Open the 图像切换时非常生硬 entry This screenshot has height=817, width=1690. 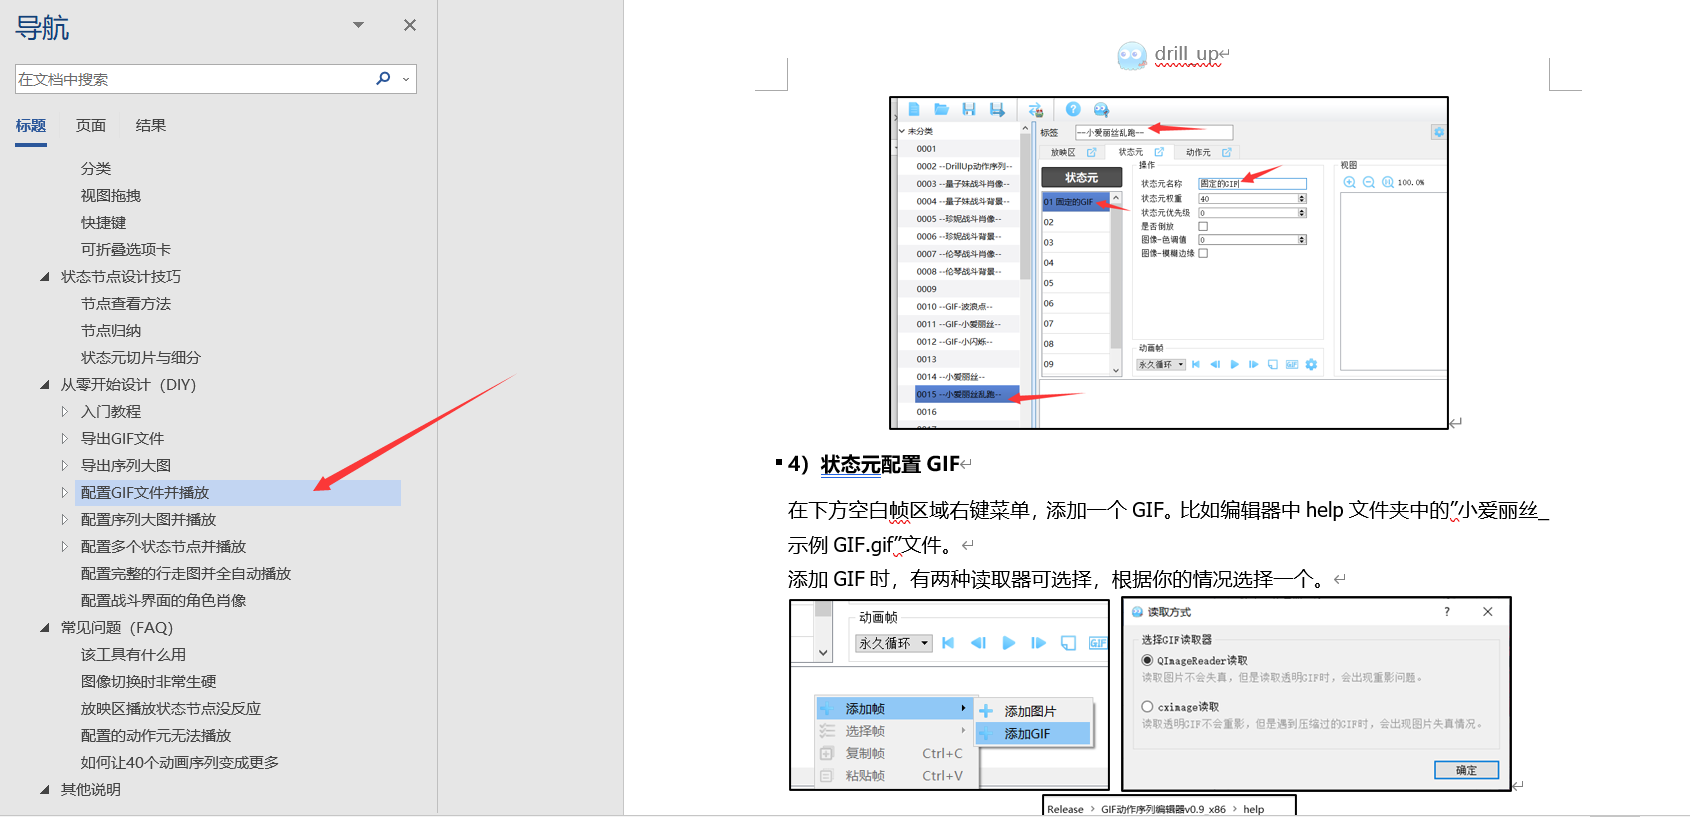click(148, 682)
